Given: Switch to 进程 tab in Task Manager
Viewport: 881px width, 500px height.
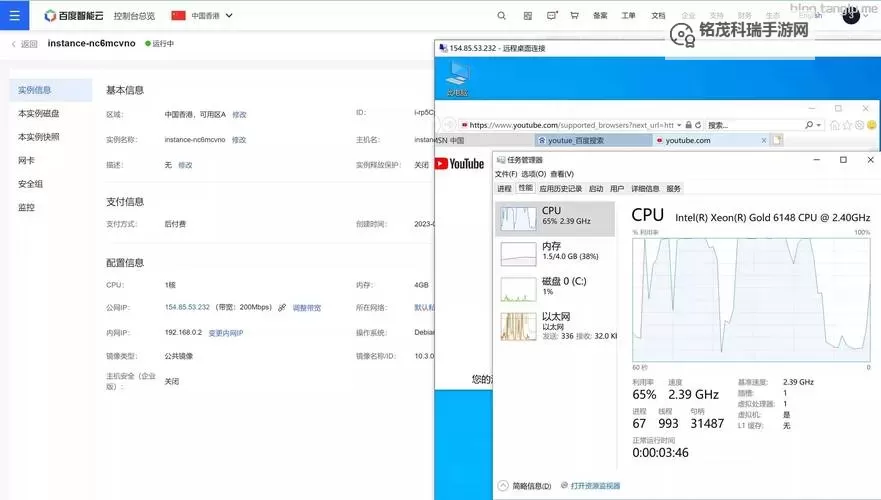Looking at the screenshot, I should pyautogui.click(x=504, y=189).
